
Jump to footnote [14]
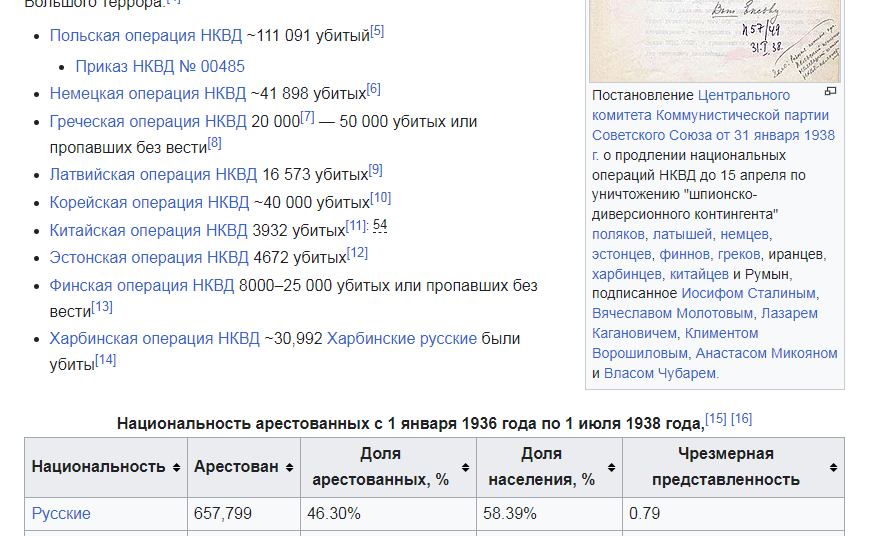[105, 361]
